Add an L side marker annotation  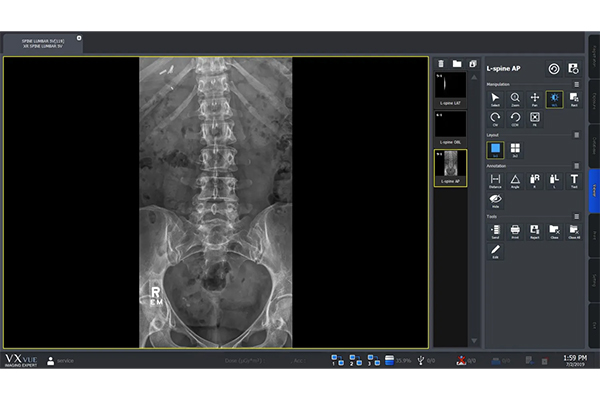[x=554, y=181]
